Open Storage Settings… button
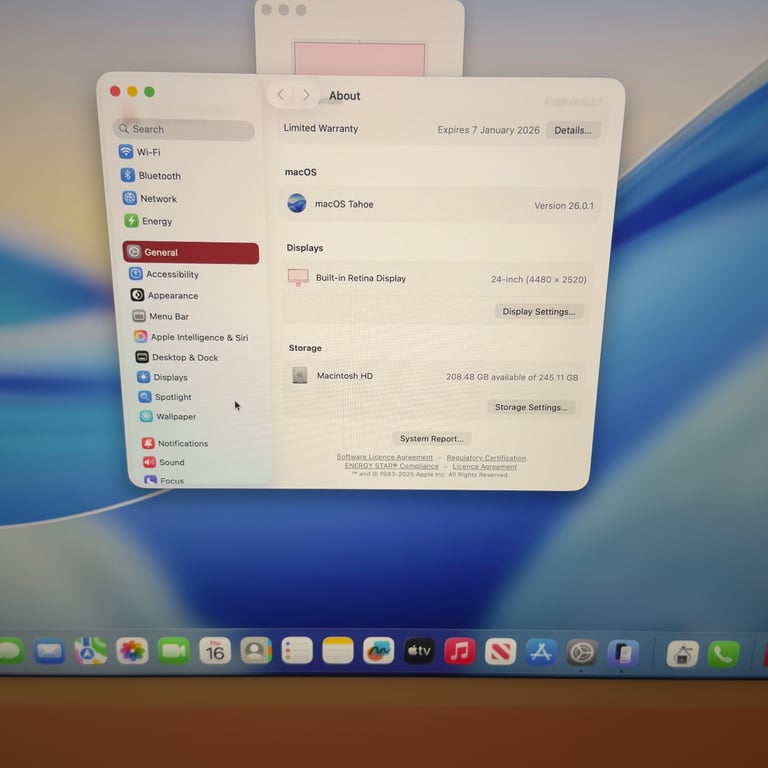Image resolution: width=768 pixels, height=768 pixels. click(531, 407)
